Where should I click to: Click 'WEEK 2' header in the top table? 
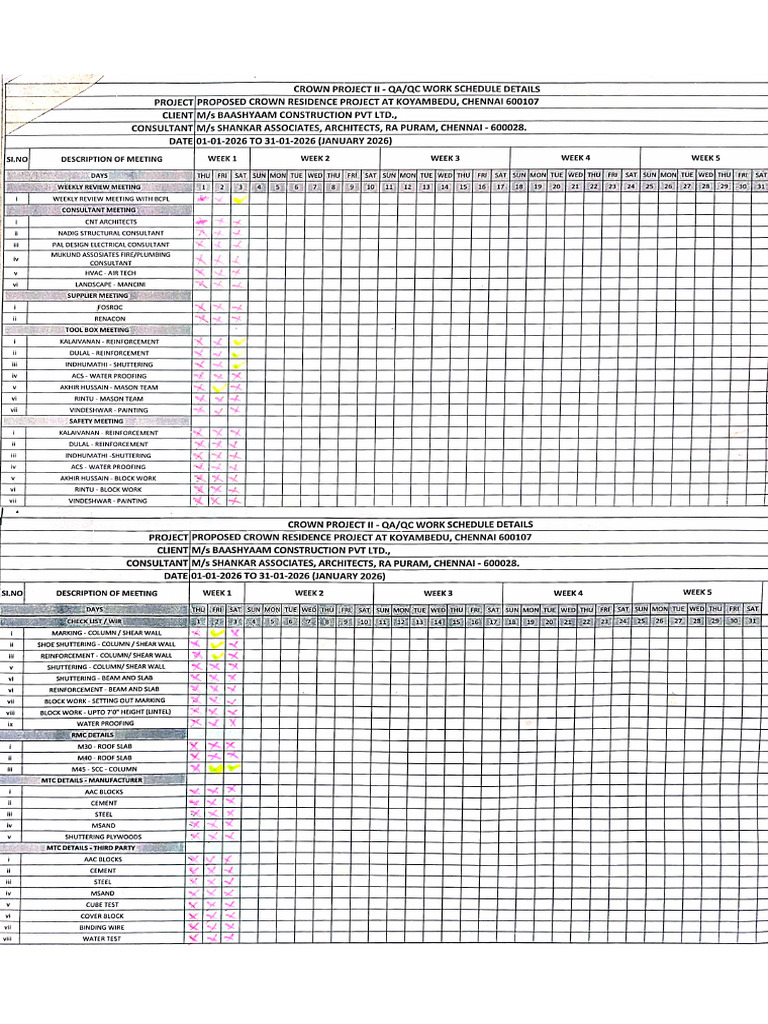click(315, 158)
